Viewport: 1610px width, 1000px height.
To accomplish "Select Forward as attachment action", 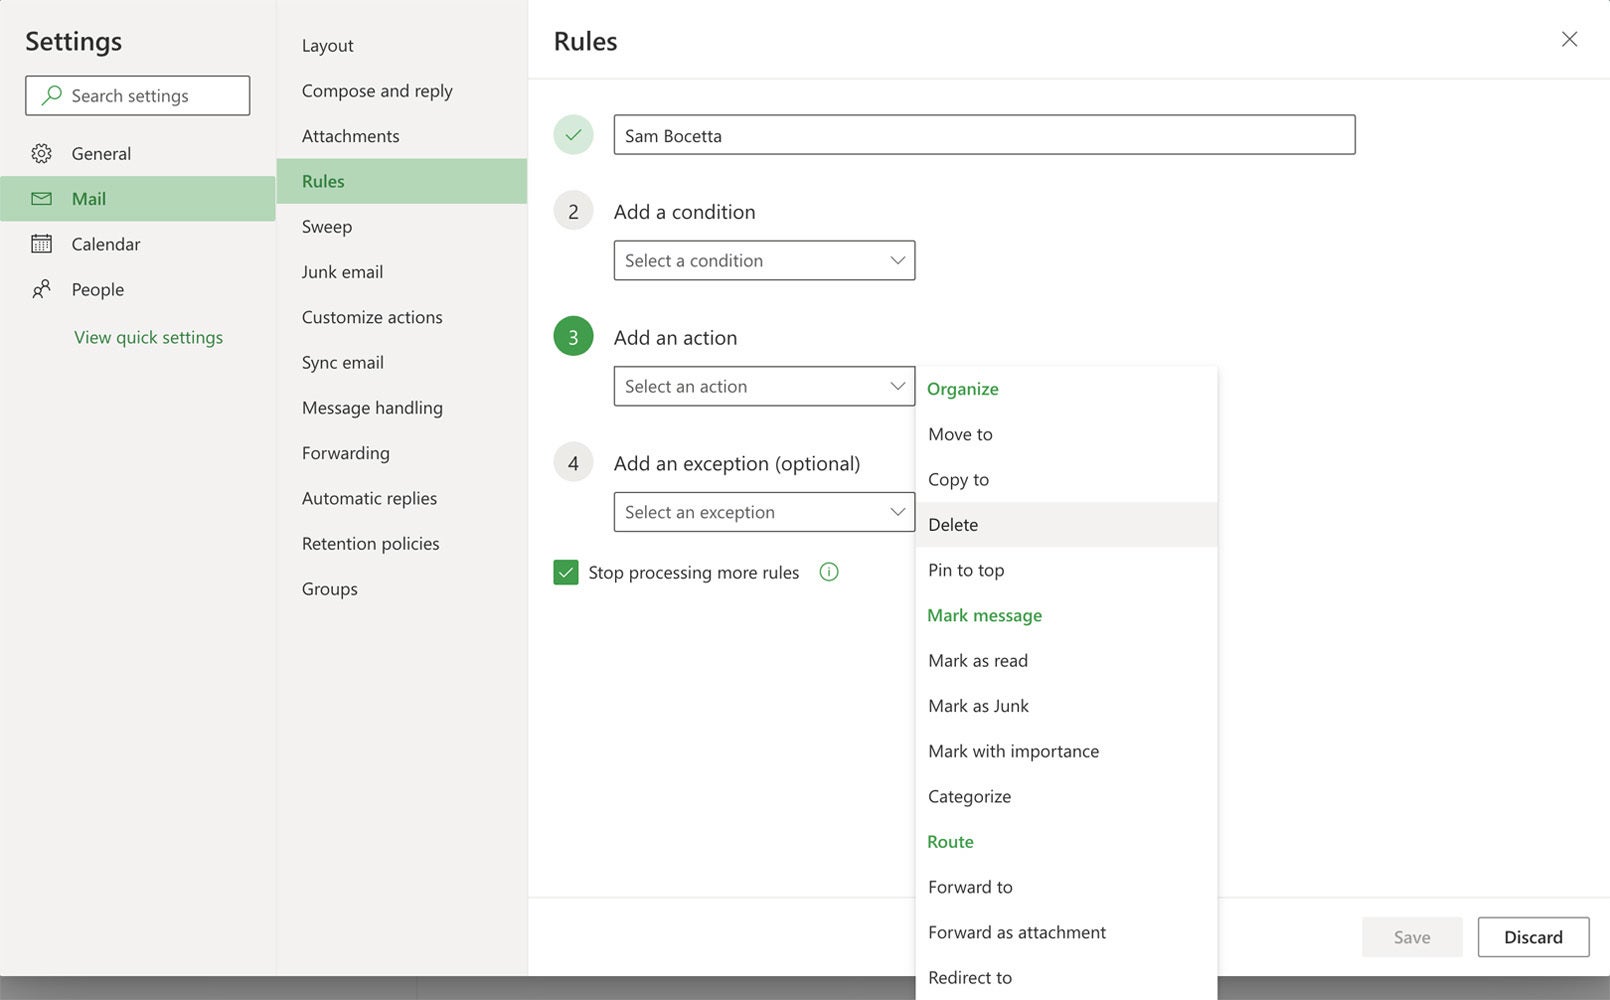I will [1066, 932].
